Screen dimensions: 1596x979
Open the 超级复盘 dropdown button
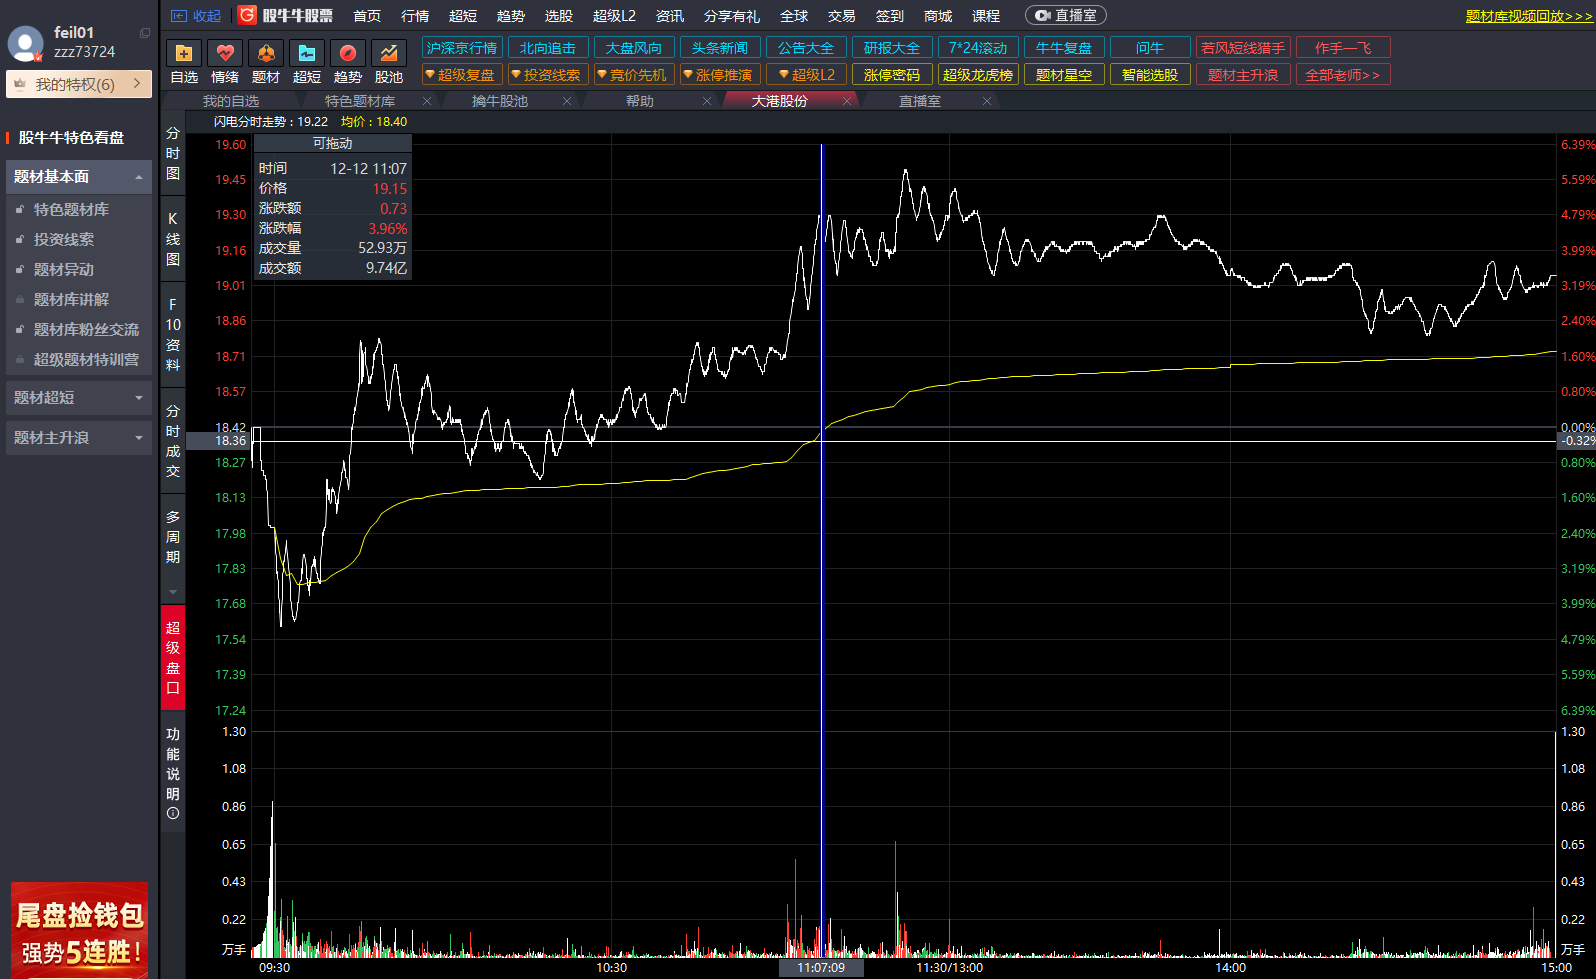pos(460,75)
